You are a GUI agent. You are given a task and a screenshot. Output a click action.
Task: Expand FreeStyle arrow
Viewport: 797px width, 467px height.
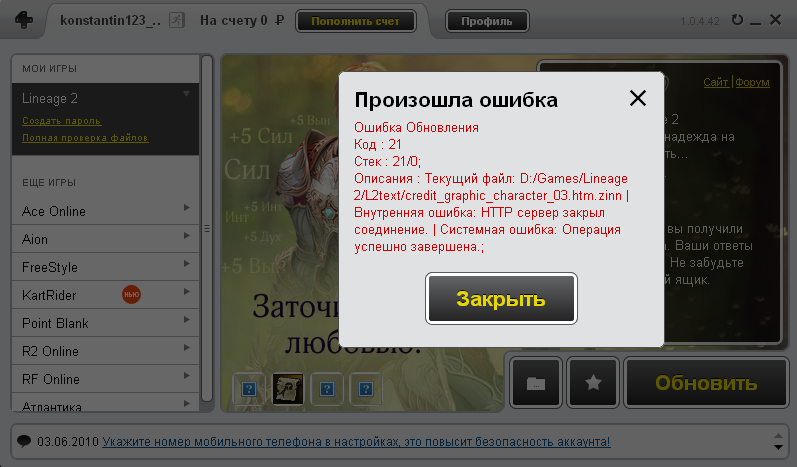187,263
